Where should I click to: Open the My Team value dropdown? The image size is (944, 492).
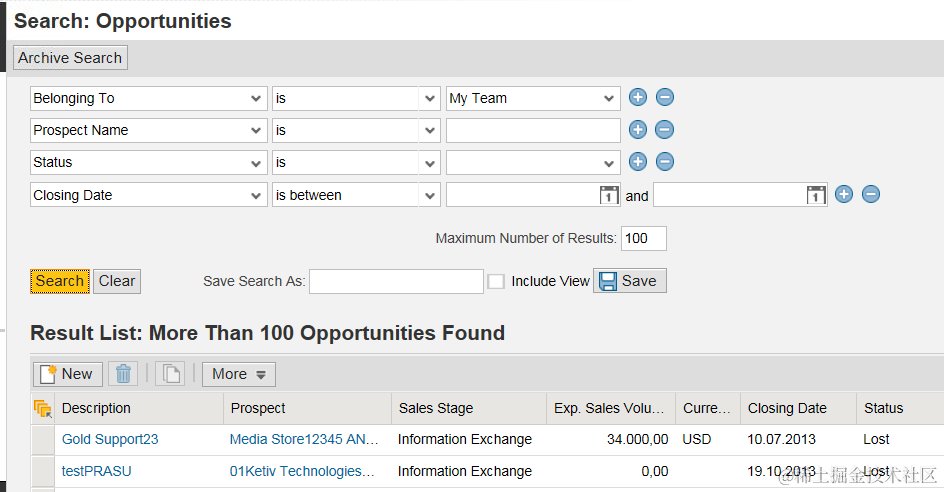click(x=610, y=98)
